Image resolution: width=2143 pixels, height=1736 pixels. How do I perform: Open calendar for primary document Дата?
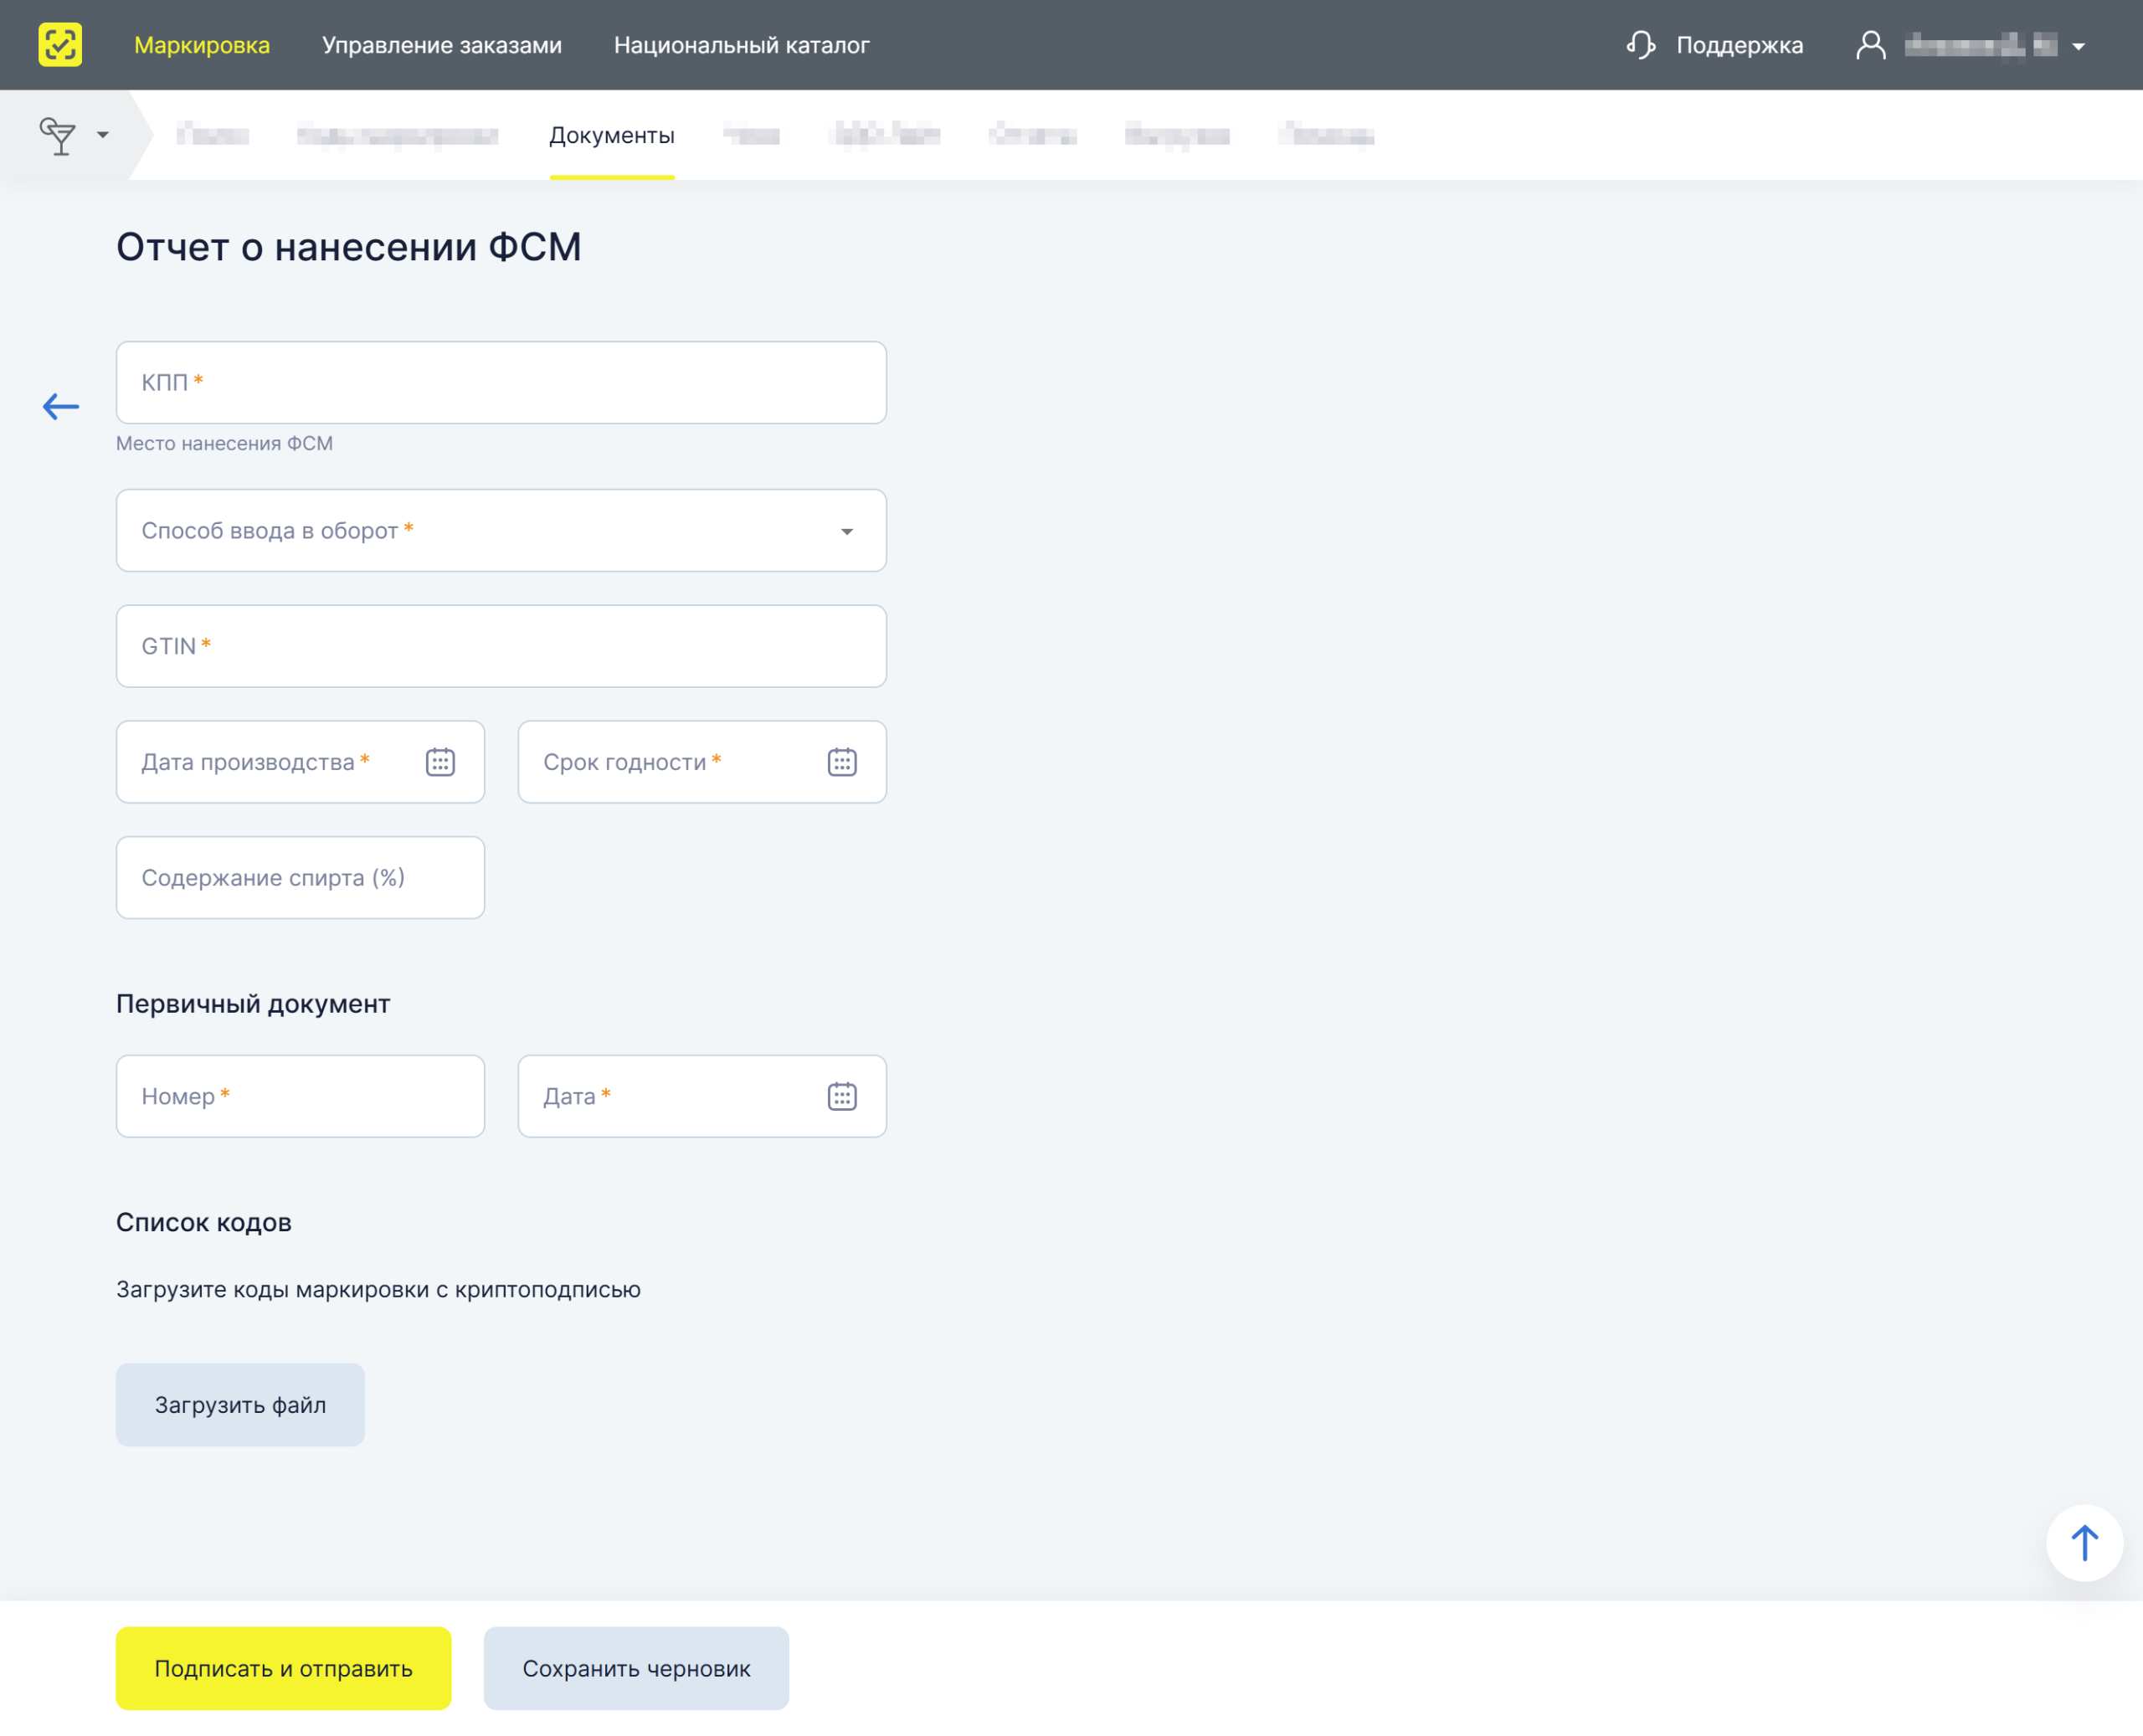point(842,1096)
